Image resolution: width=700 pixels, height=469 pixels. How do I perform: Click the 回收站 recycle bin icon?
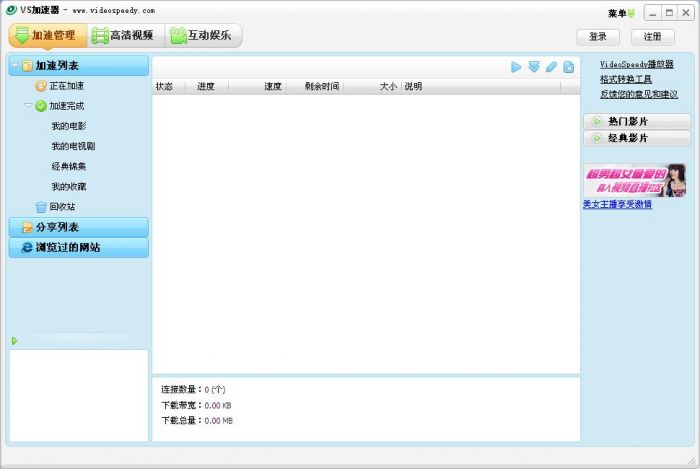[41, 207]
